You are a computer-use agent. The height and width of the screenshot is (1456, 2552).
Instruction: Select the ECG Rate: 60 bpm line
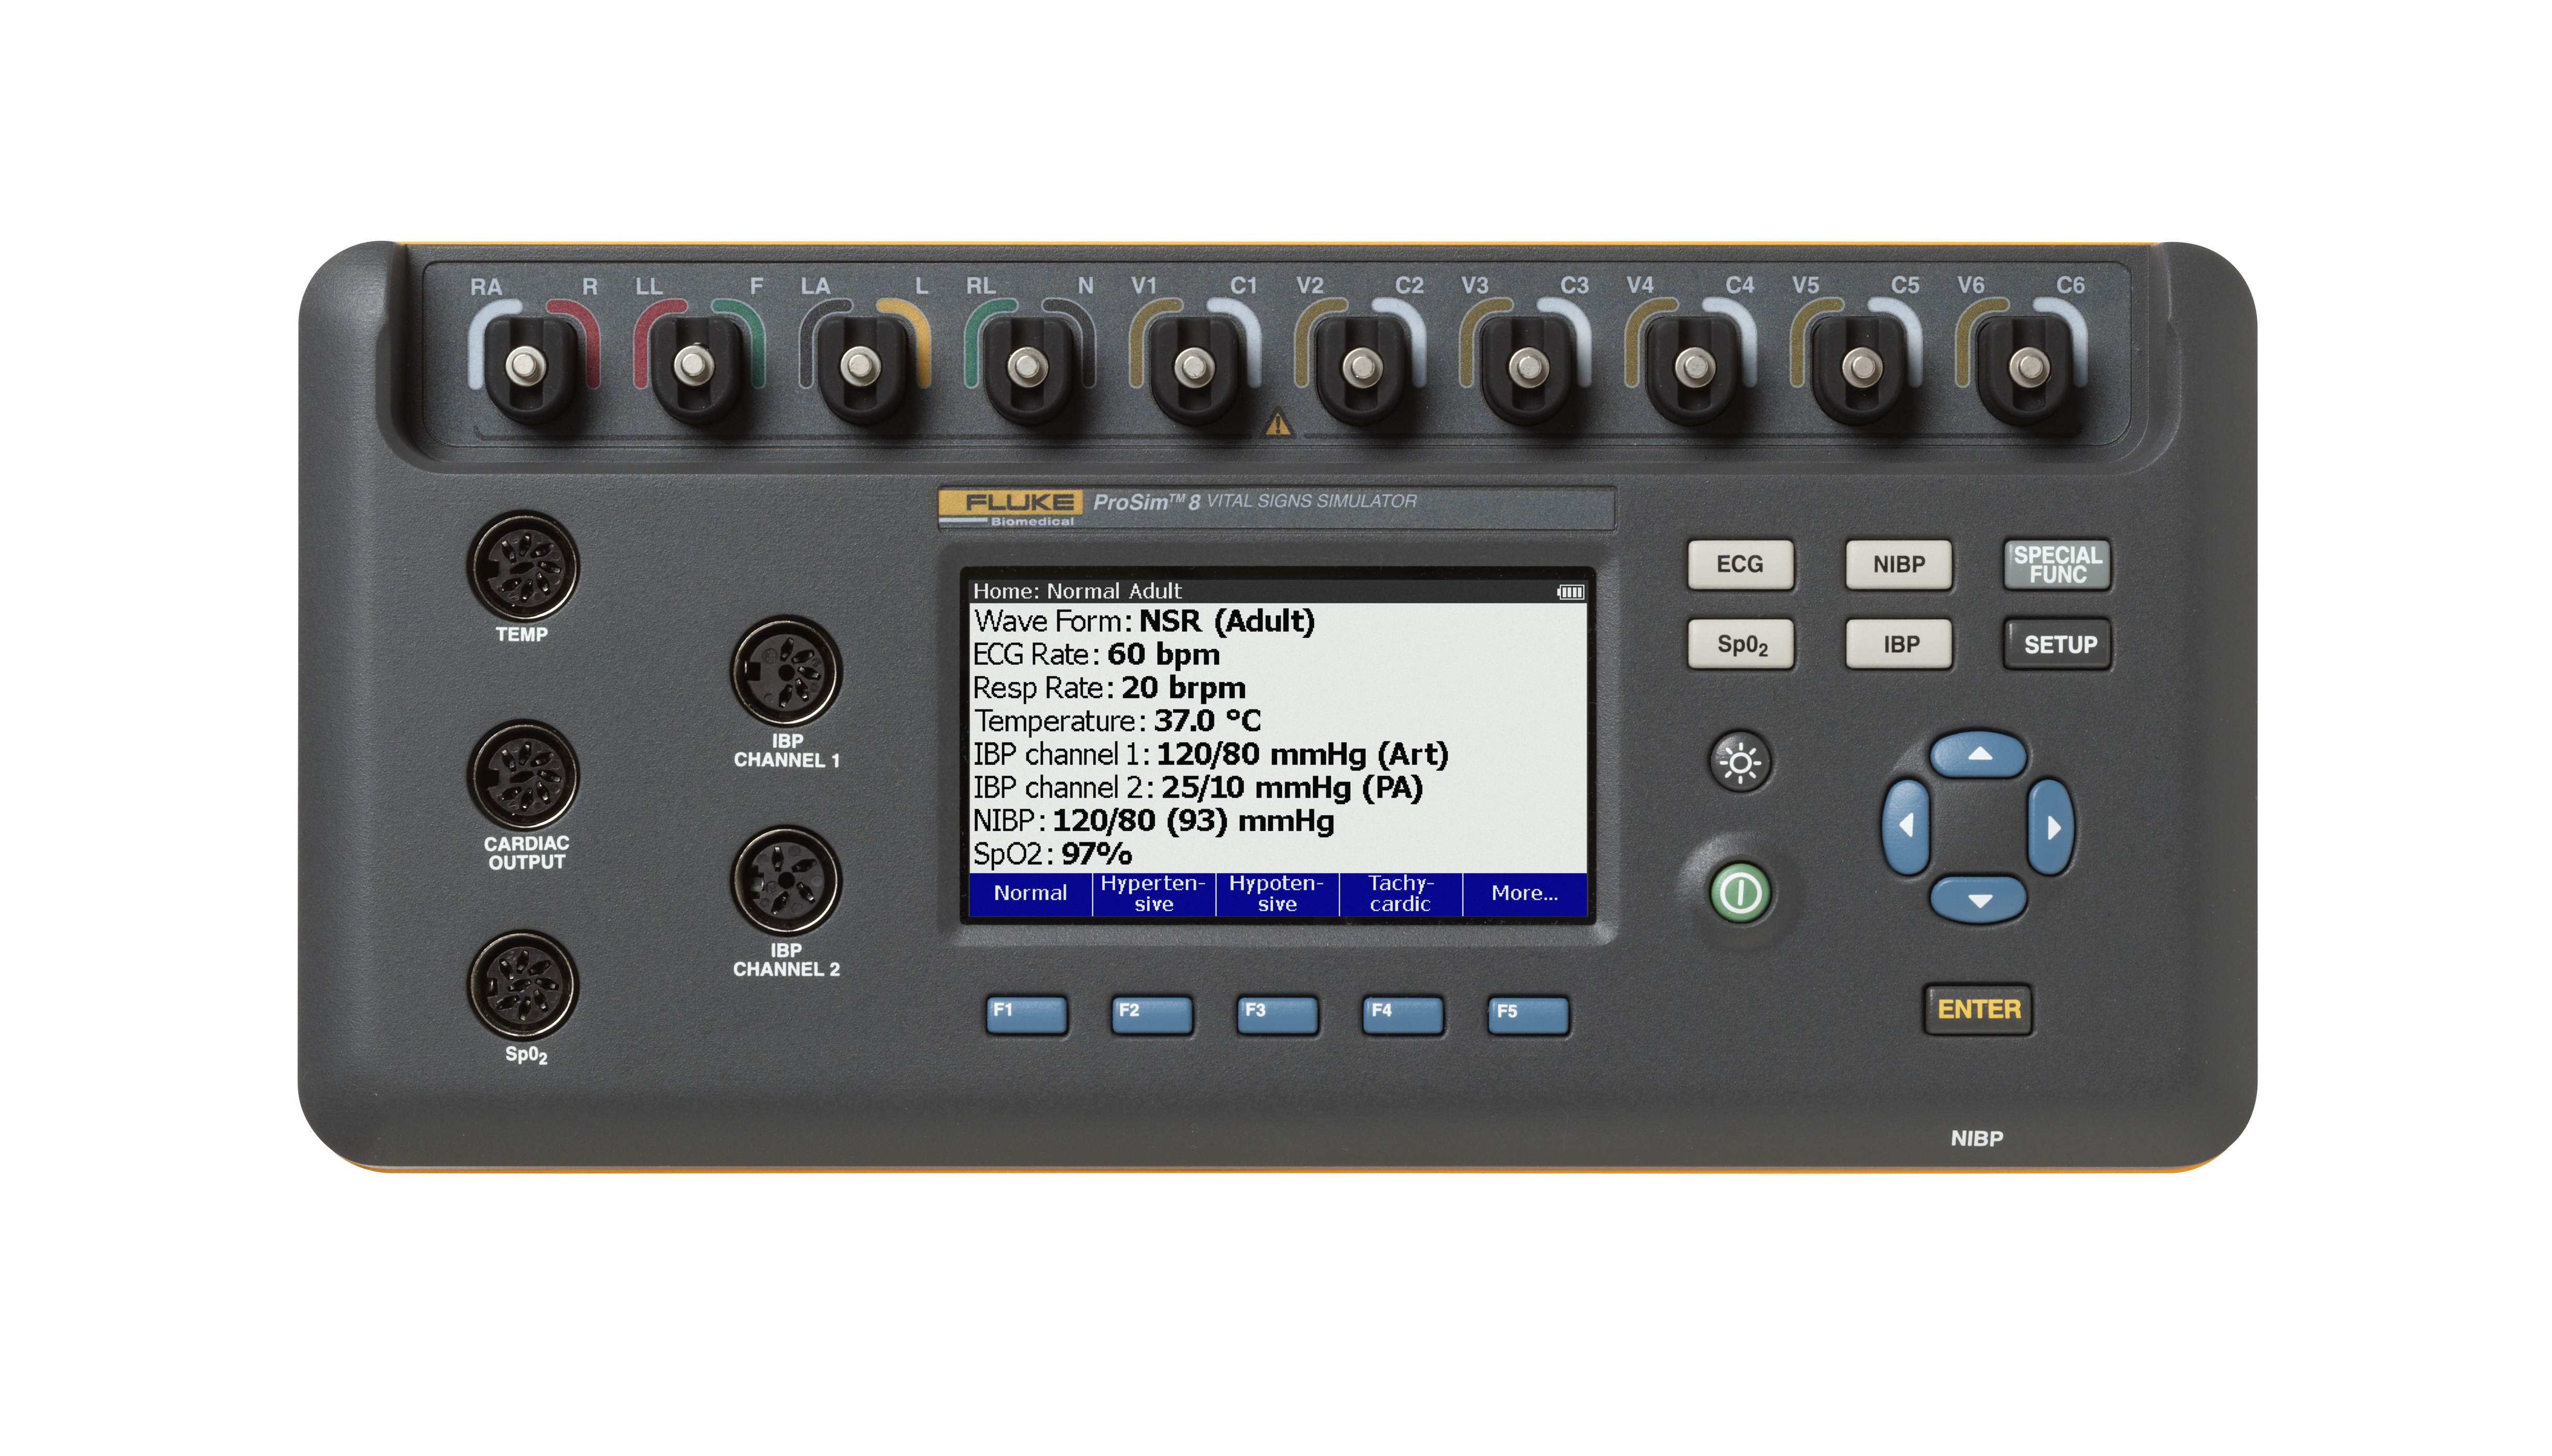(x=1096, y=655)
